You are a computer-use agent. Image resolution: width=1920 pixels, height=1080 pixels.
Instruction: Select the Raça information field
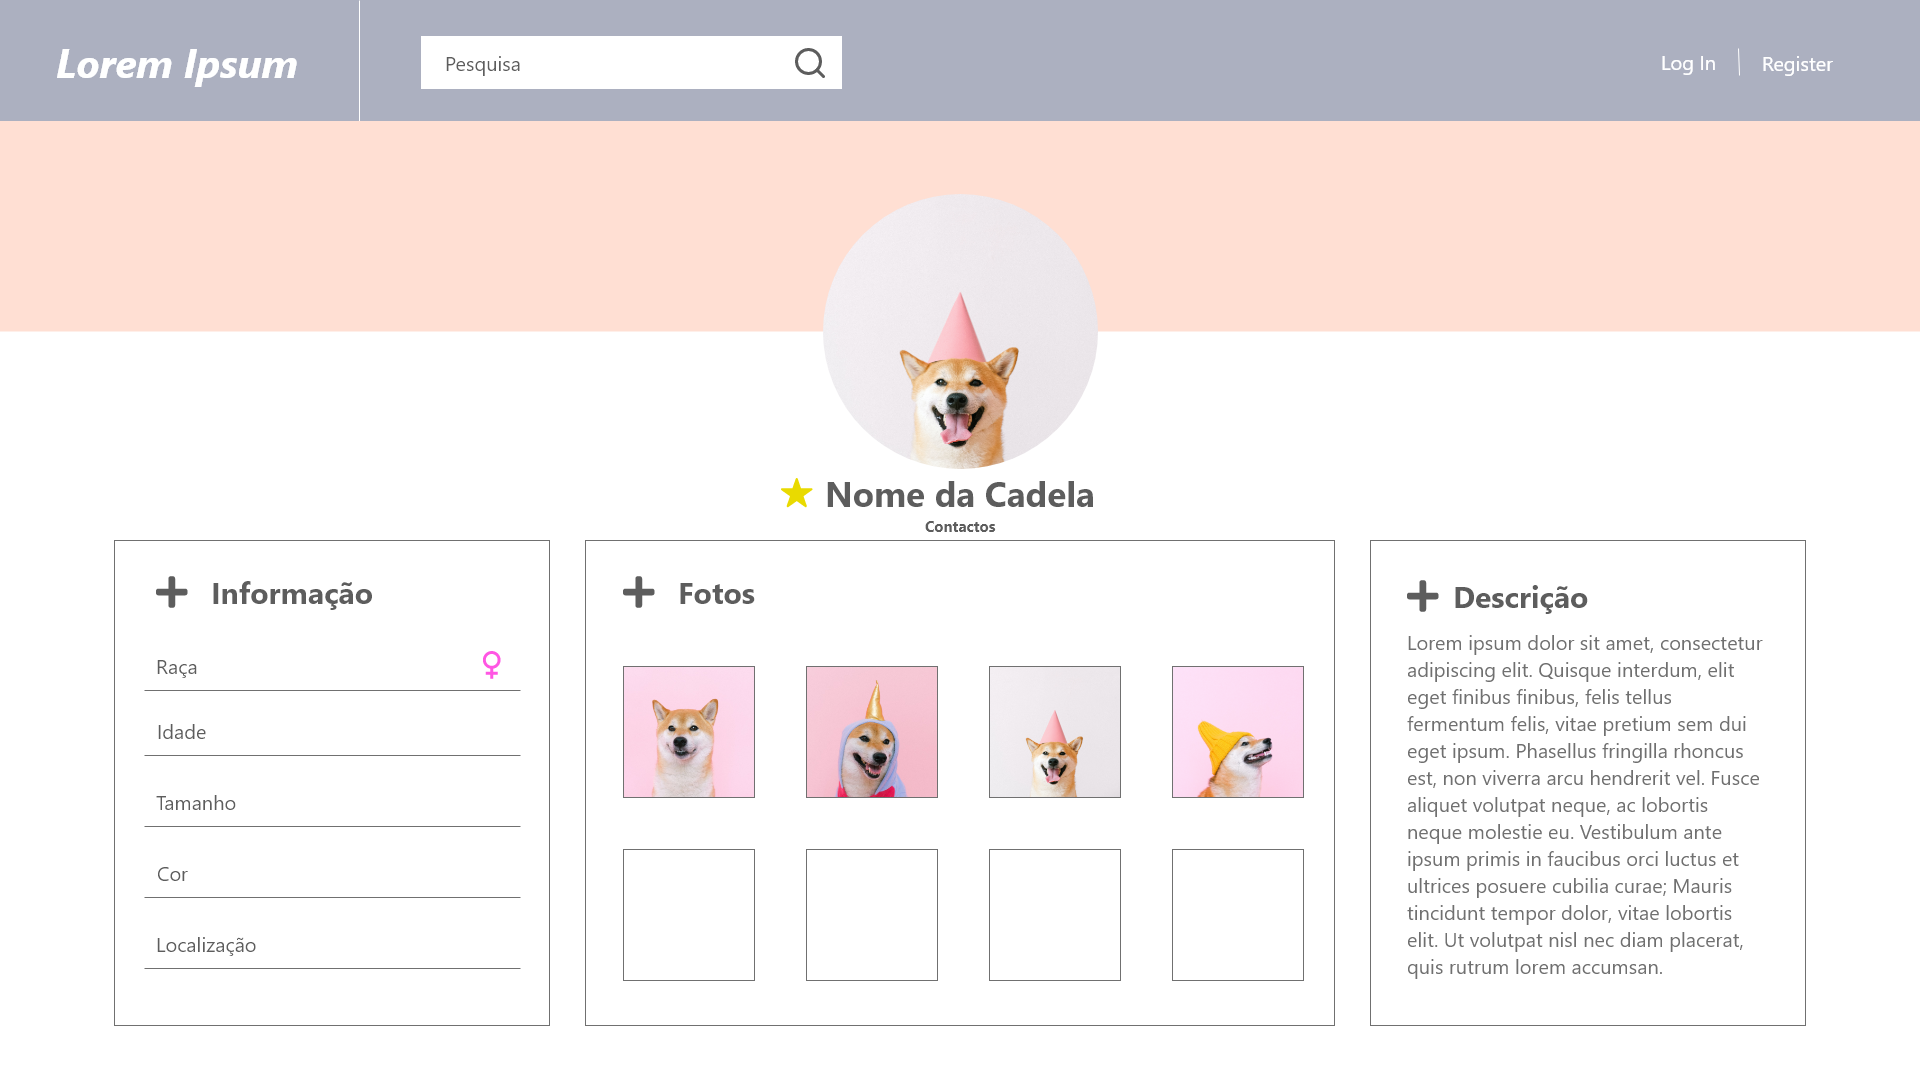click(332, 667)
